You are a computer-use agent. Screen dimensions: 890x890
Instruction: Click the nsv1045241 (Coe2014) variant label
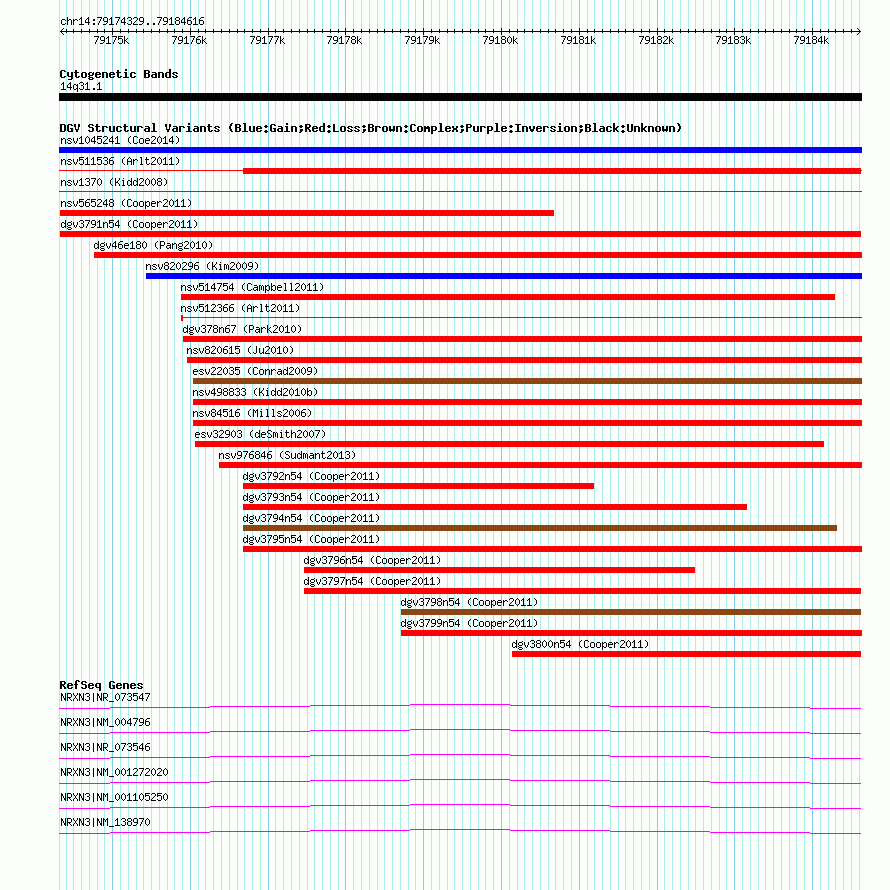point(120,140)
